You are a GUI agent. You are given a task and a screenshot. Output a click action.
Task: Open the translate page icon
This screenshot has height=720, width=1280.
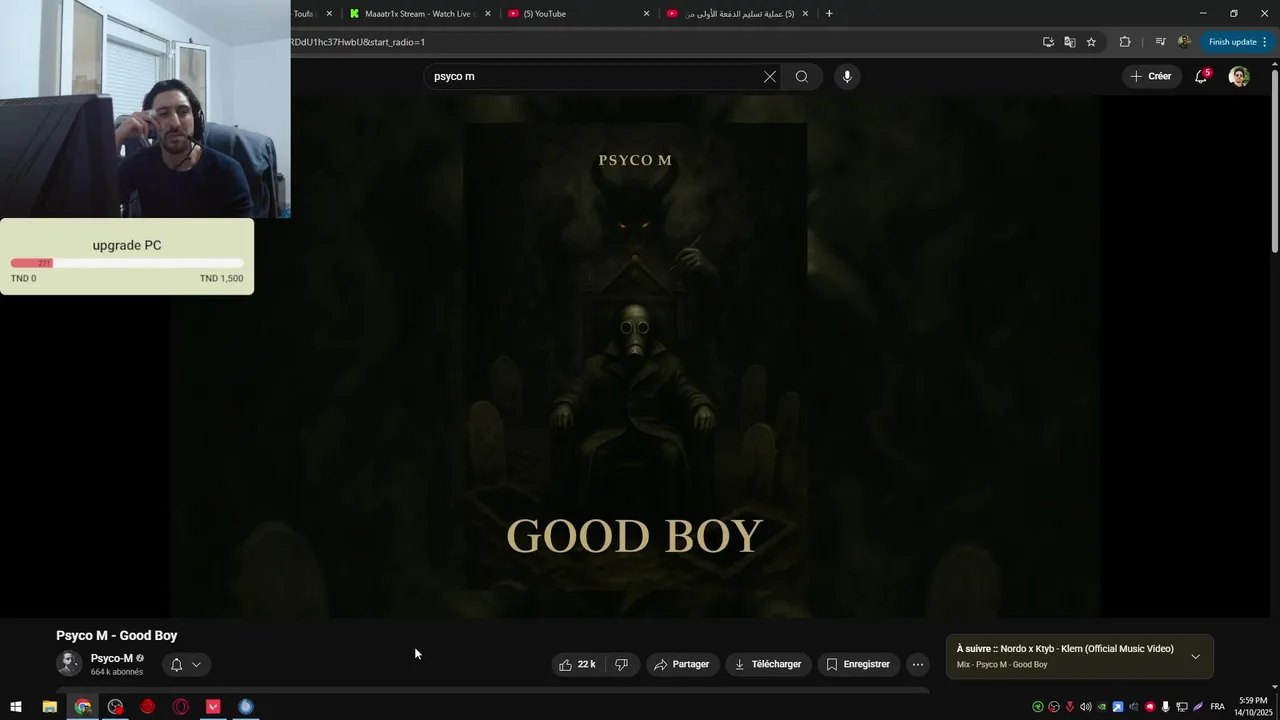pyautogui.click(x=1070, y=42)
